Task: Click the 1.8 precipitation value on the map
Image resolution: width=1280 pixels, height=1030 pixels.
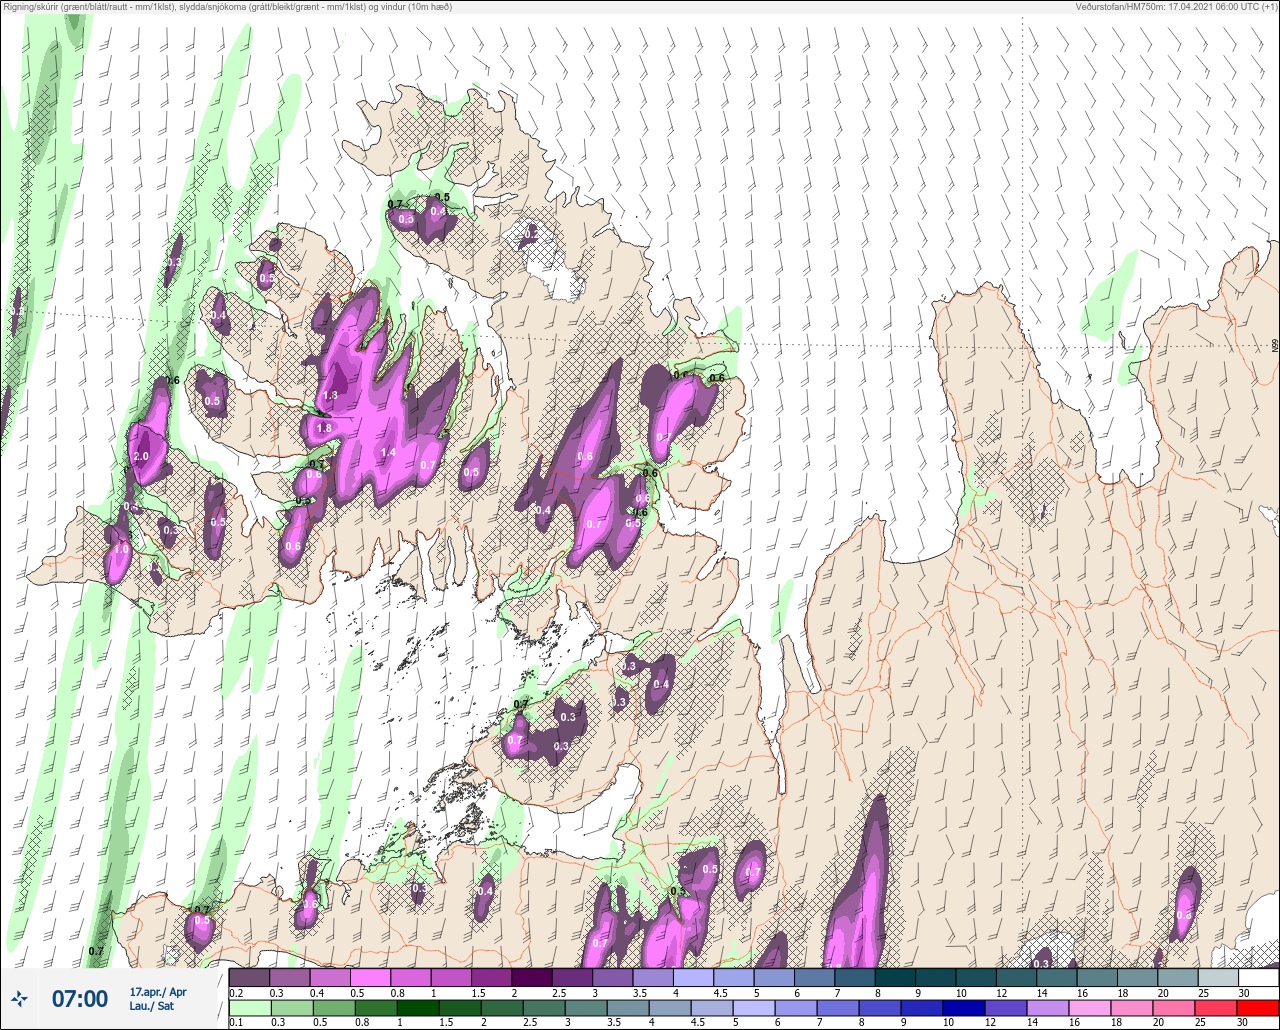Action: [324, 428]
